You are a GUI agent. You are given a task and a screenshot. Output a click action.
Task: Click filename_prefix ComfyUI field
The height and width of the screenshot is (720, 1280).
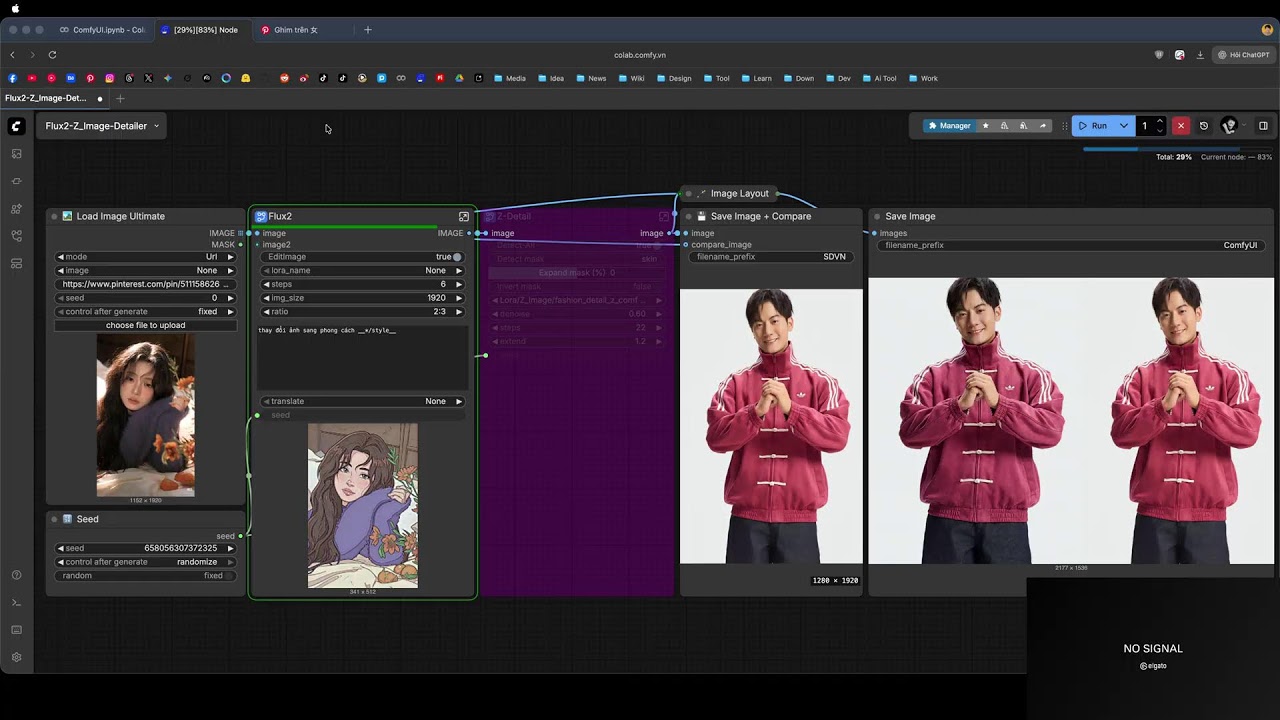(x=1071, y=245)
